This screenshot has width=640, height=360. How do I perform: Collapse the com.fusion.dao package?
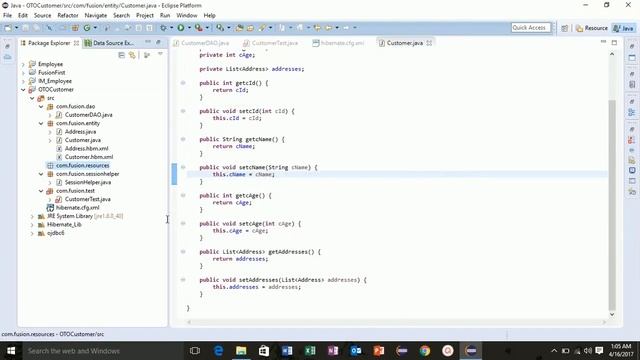coord(41,107)
